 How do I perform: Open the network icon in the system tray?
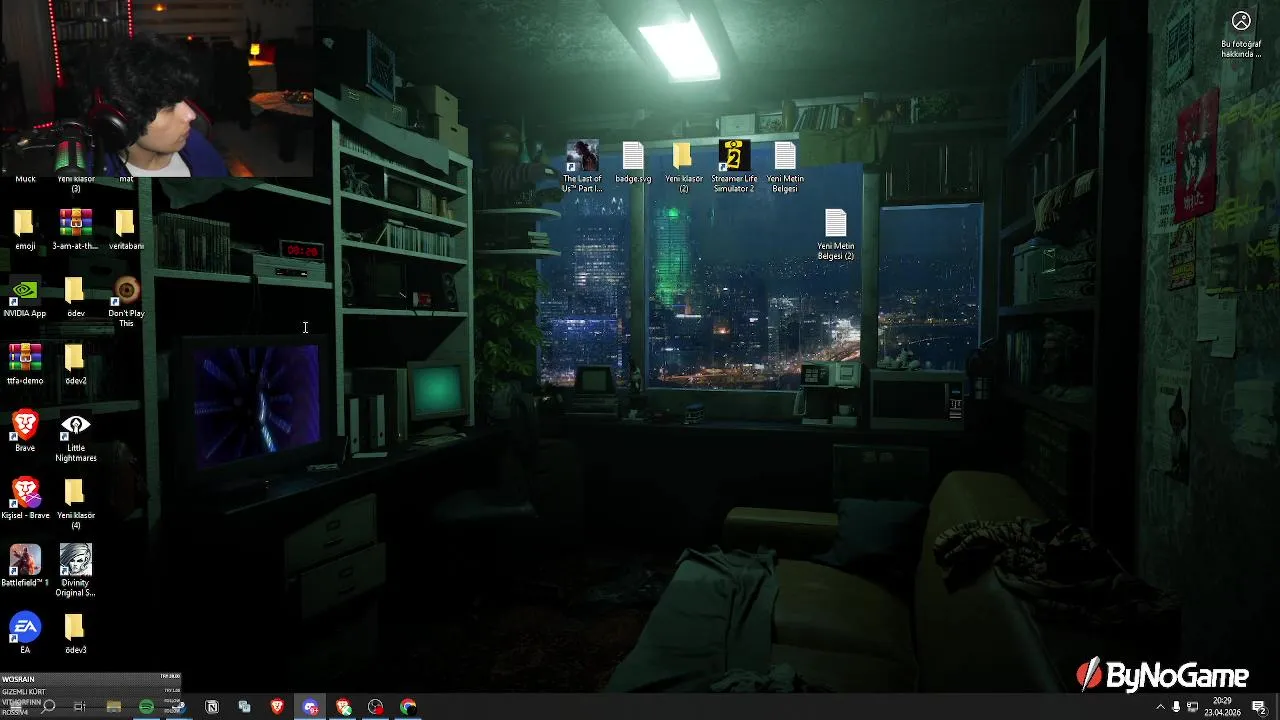1192,707
